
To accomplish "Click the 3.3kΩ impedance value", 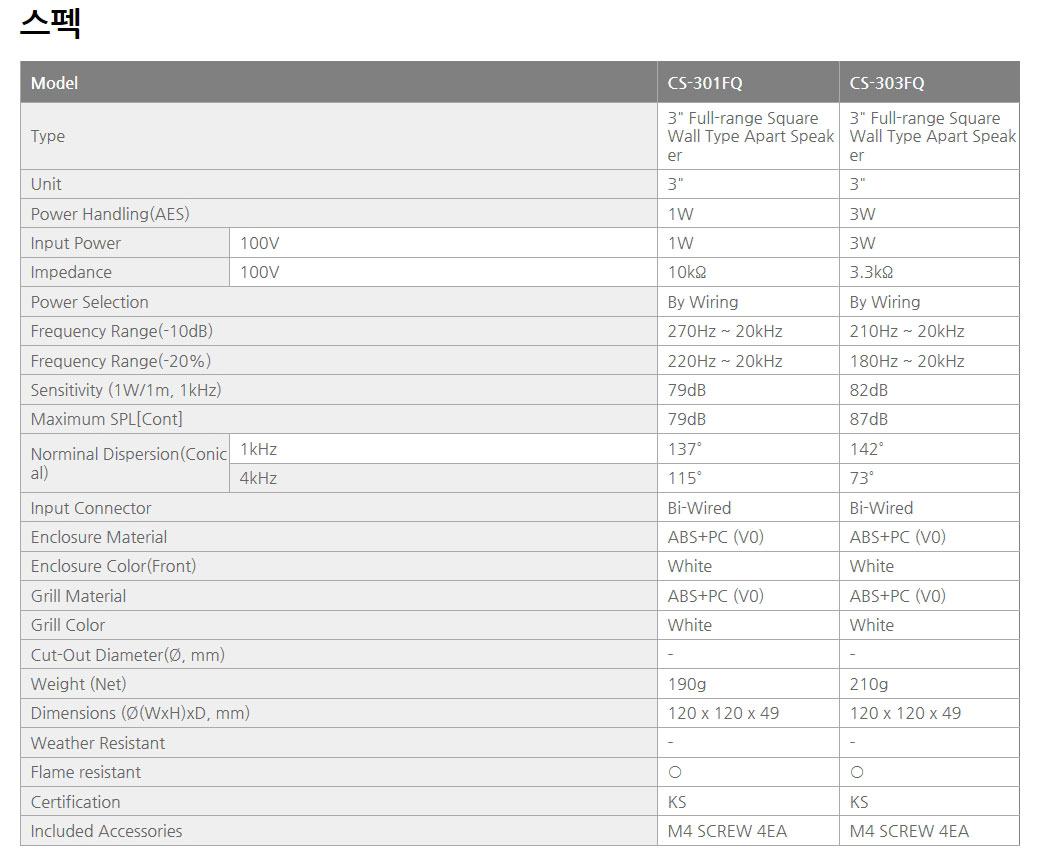I will (x=871, y=272).
